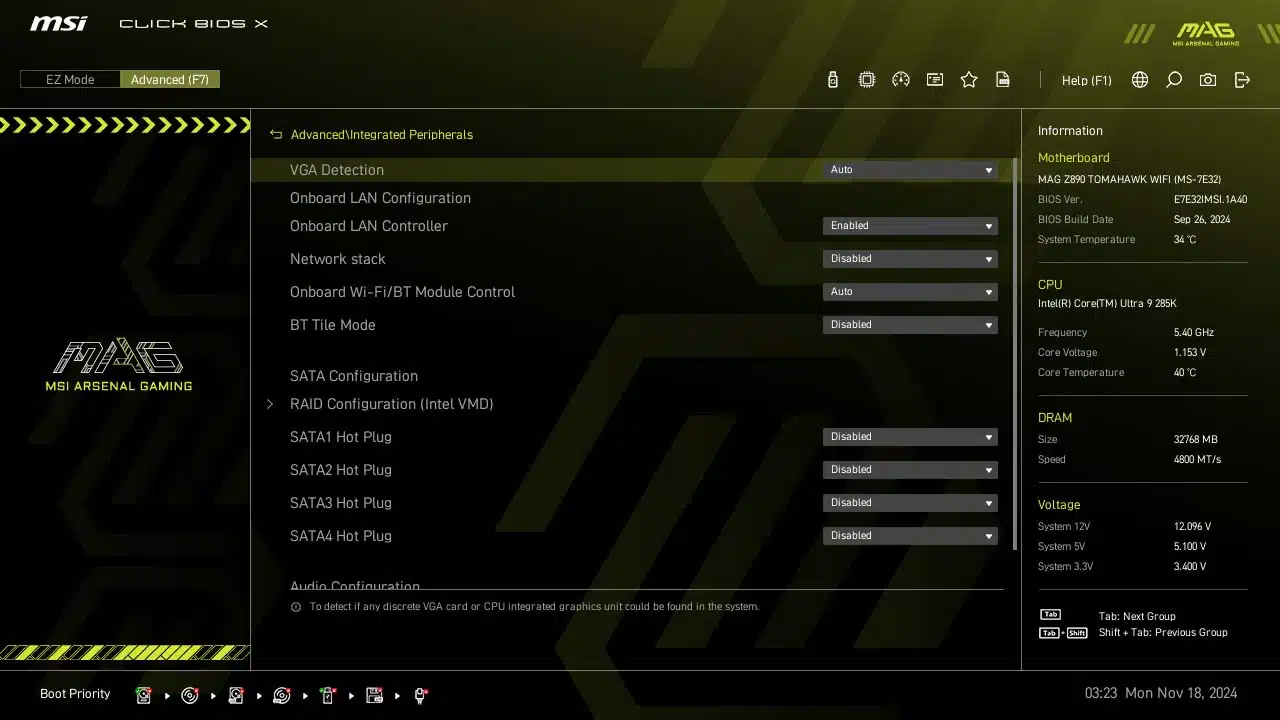
Task: Select the Network stack label
Action: (x=338, y=259)
